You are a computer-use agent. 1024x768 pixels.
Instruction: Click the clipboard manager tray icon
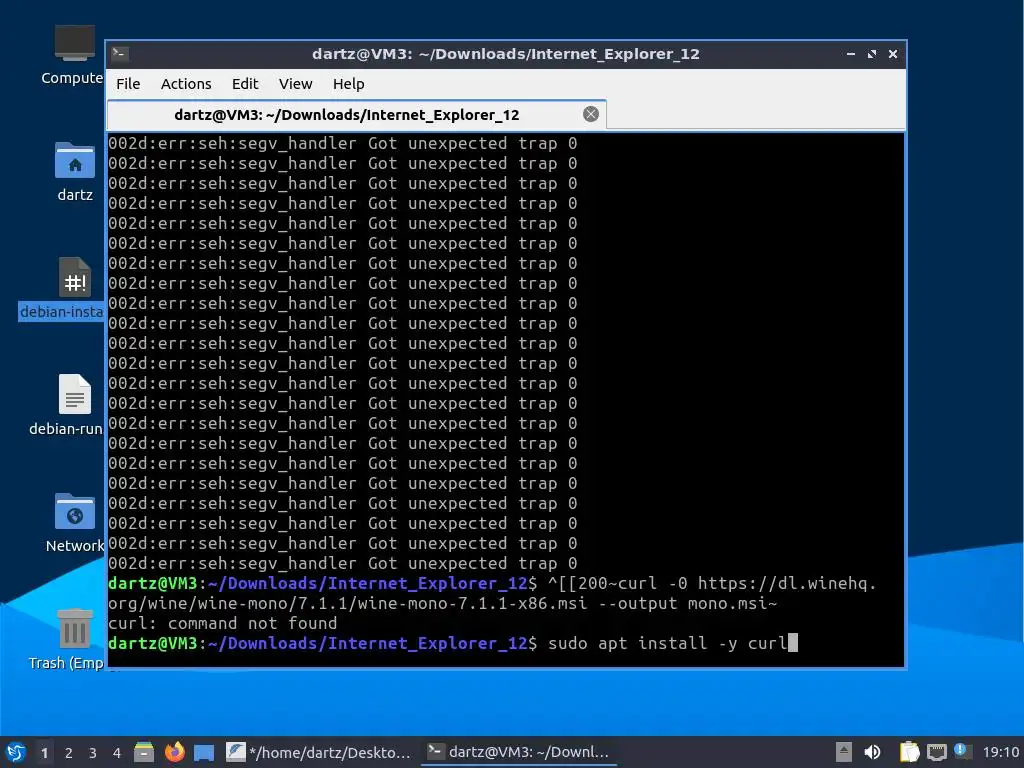pyautogui.click(x=909, y=752)
